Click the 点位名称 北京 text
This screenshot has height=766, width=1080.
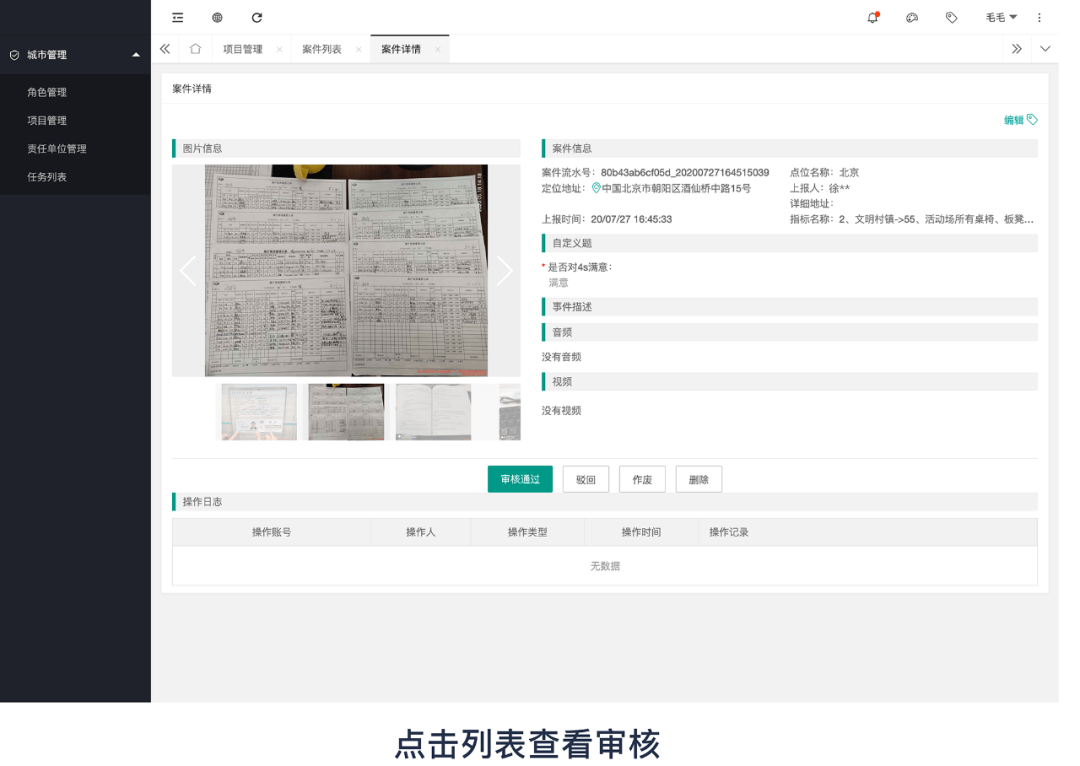(824, 173)
